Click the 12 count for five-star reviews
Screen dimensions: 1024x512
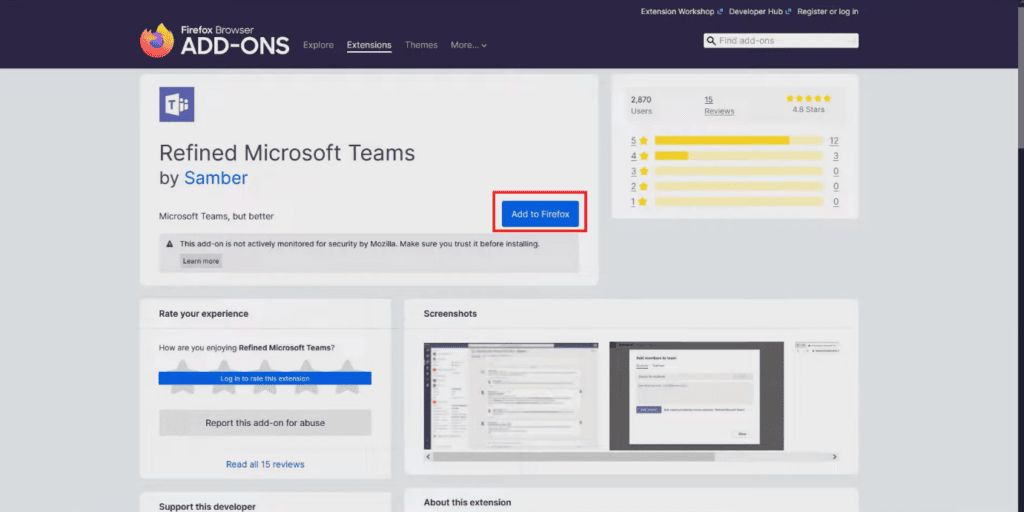click(834, 140)
